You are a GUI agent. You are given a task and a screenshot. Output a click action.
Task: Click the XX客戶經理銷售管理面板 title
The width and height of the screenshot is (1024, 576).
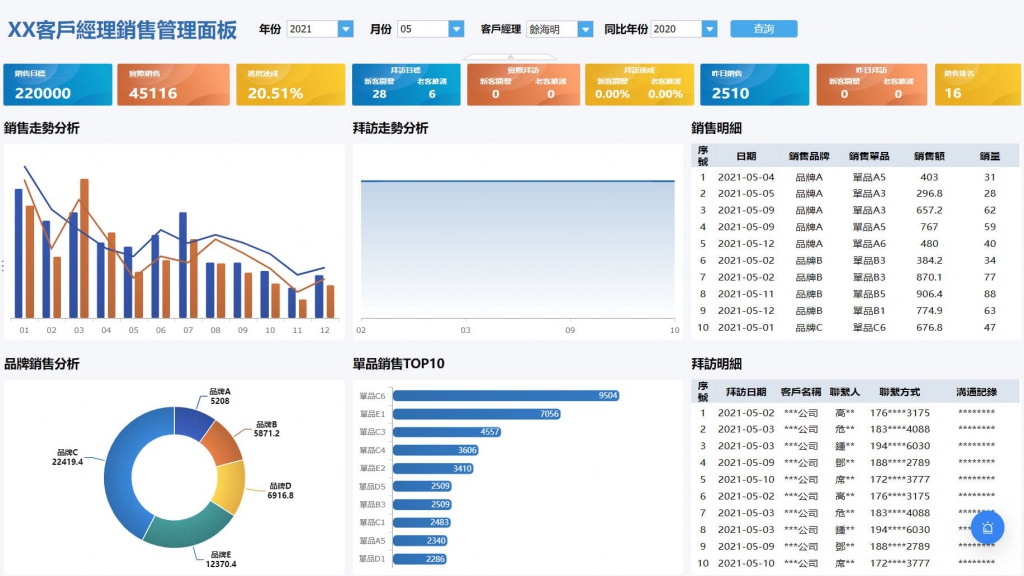click(x=122, y=30)
